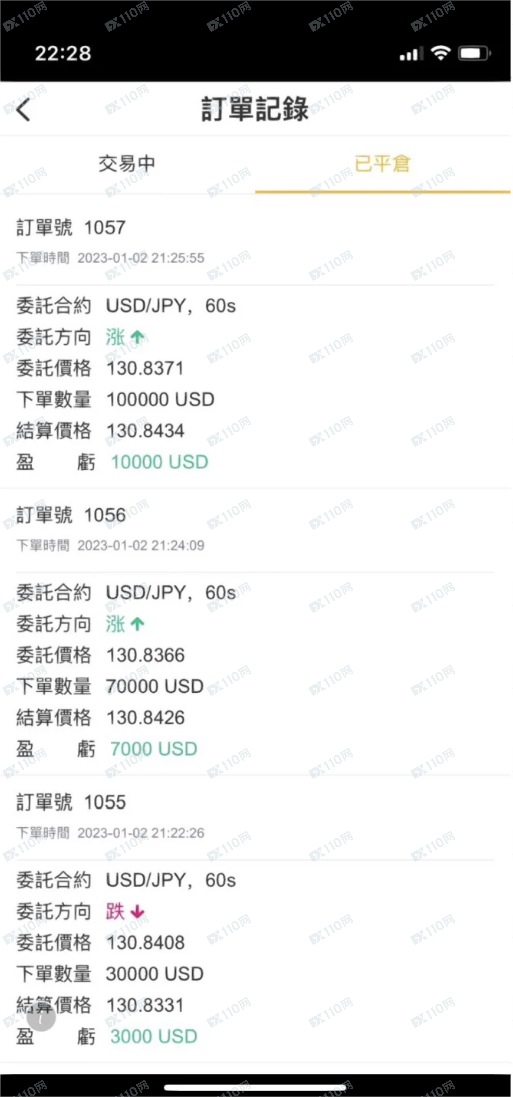This screenshot has width=513, height=1097.
Task: Open order number 1057 header
Action: click(71, 227)
